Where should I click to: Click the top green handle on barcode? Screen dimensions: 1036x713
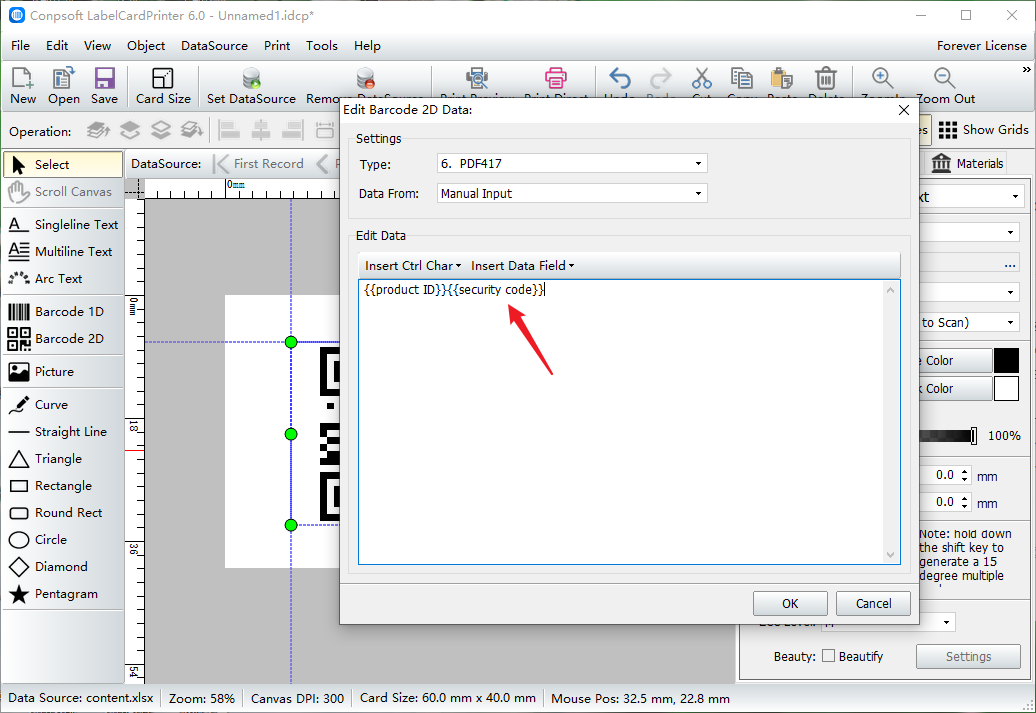pyautogui.click(x=291, y=342)
